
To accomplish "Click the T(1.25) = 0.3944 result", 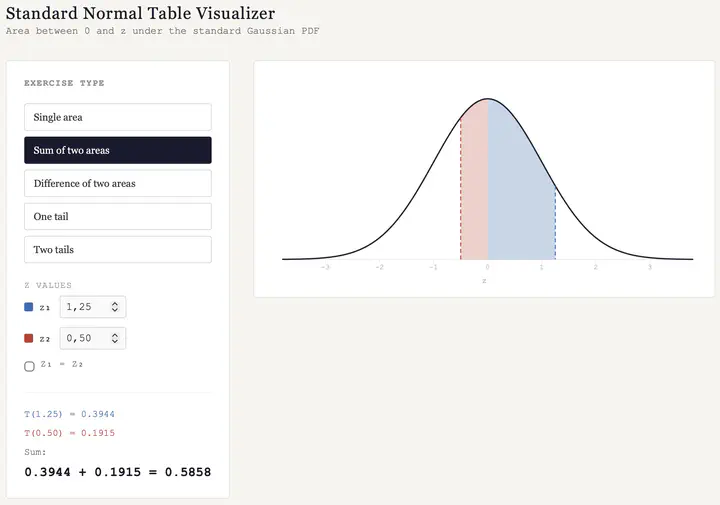I will (x=69, y=413).
